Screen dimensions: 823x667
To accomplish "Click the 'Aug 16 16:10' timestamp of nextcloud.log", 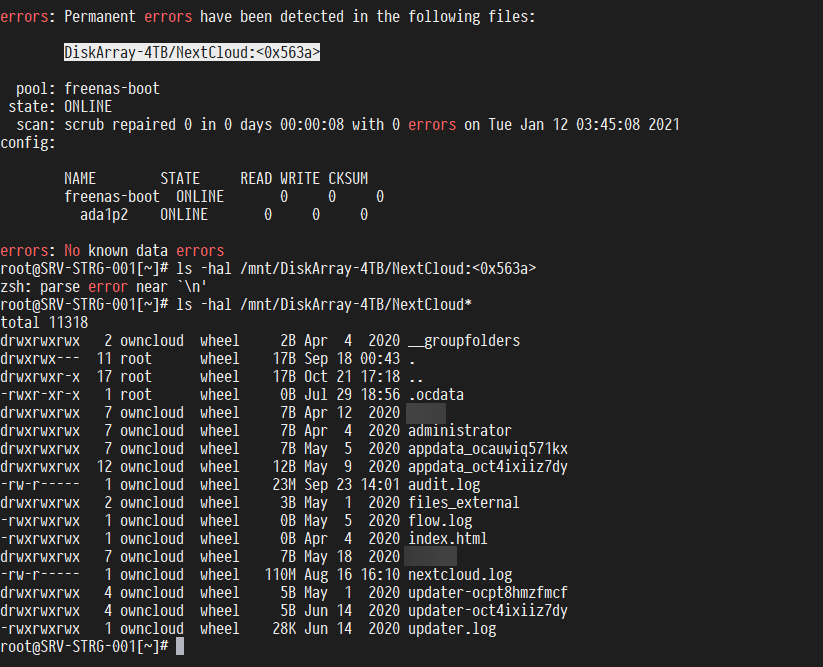I will (352, 575).
